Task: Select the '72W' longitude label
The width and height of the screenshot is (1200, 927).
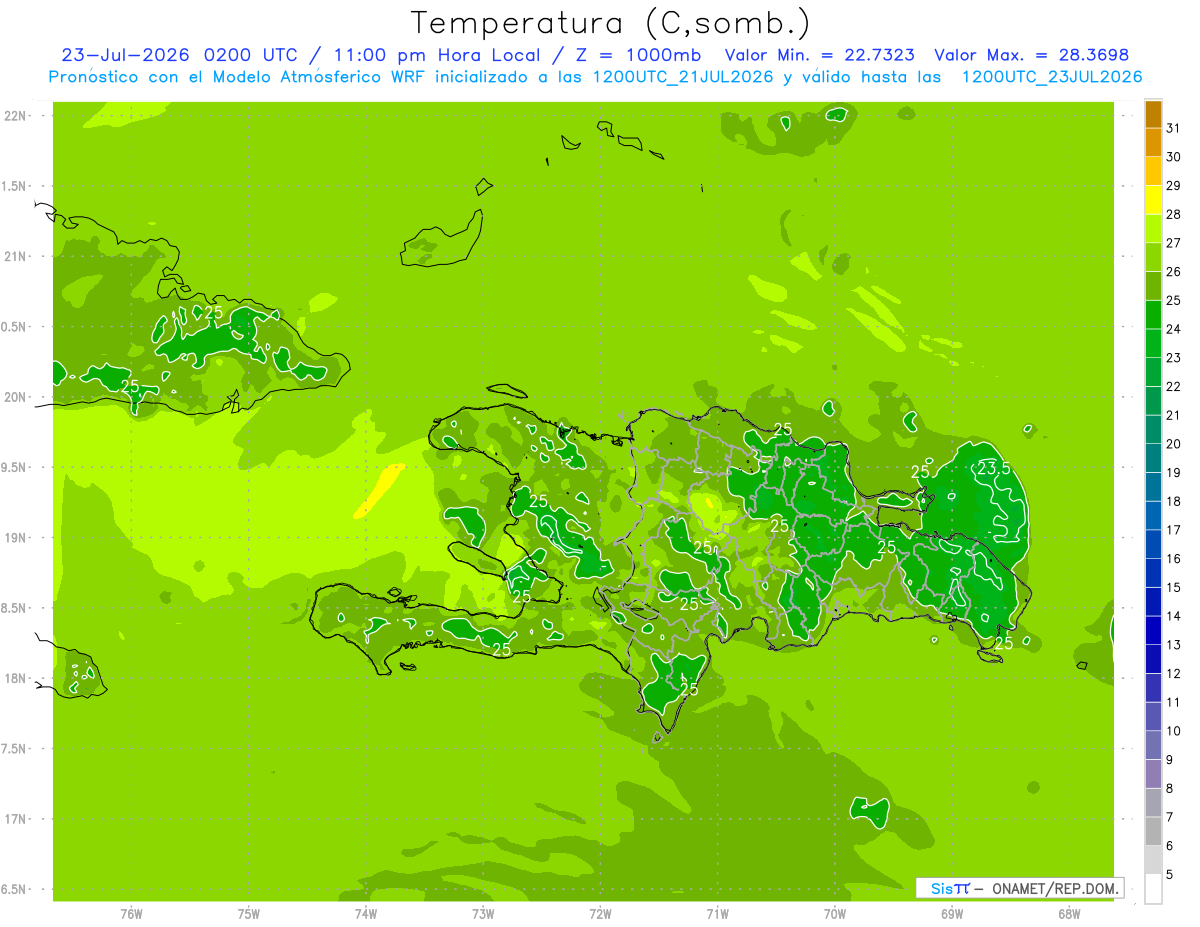Action: (600, 914)
